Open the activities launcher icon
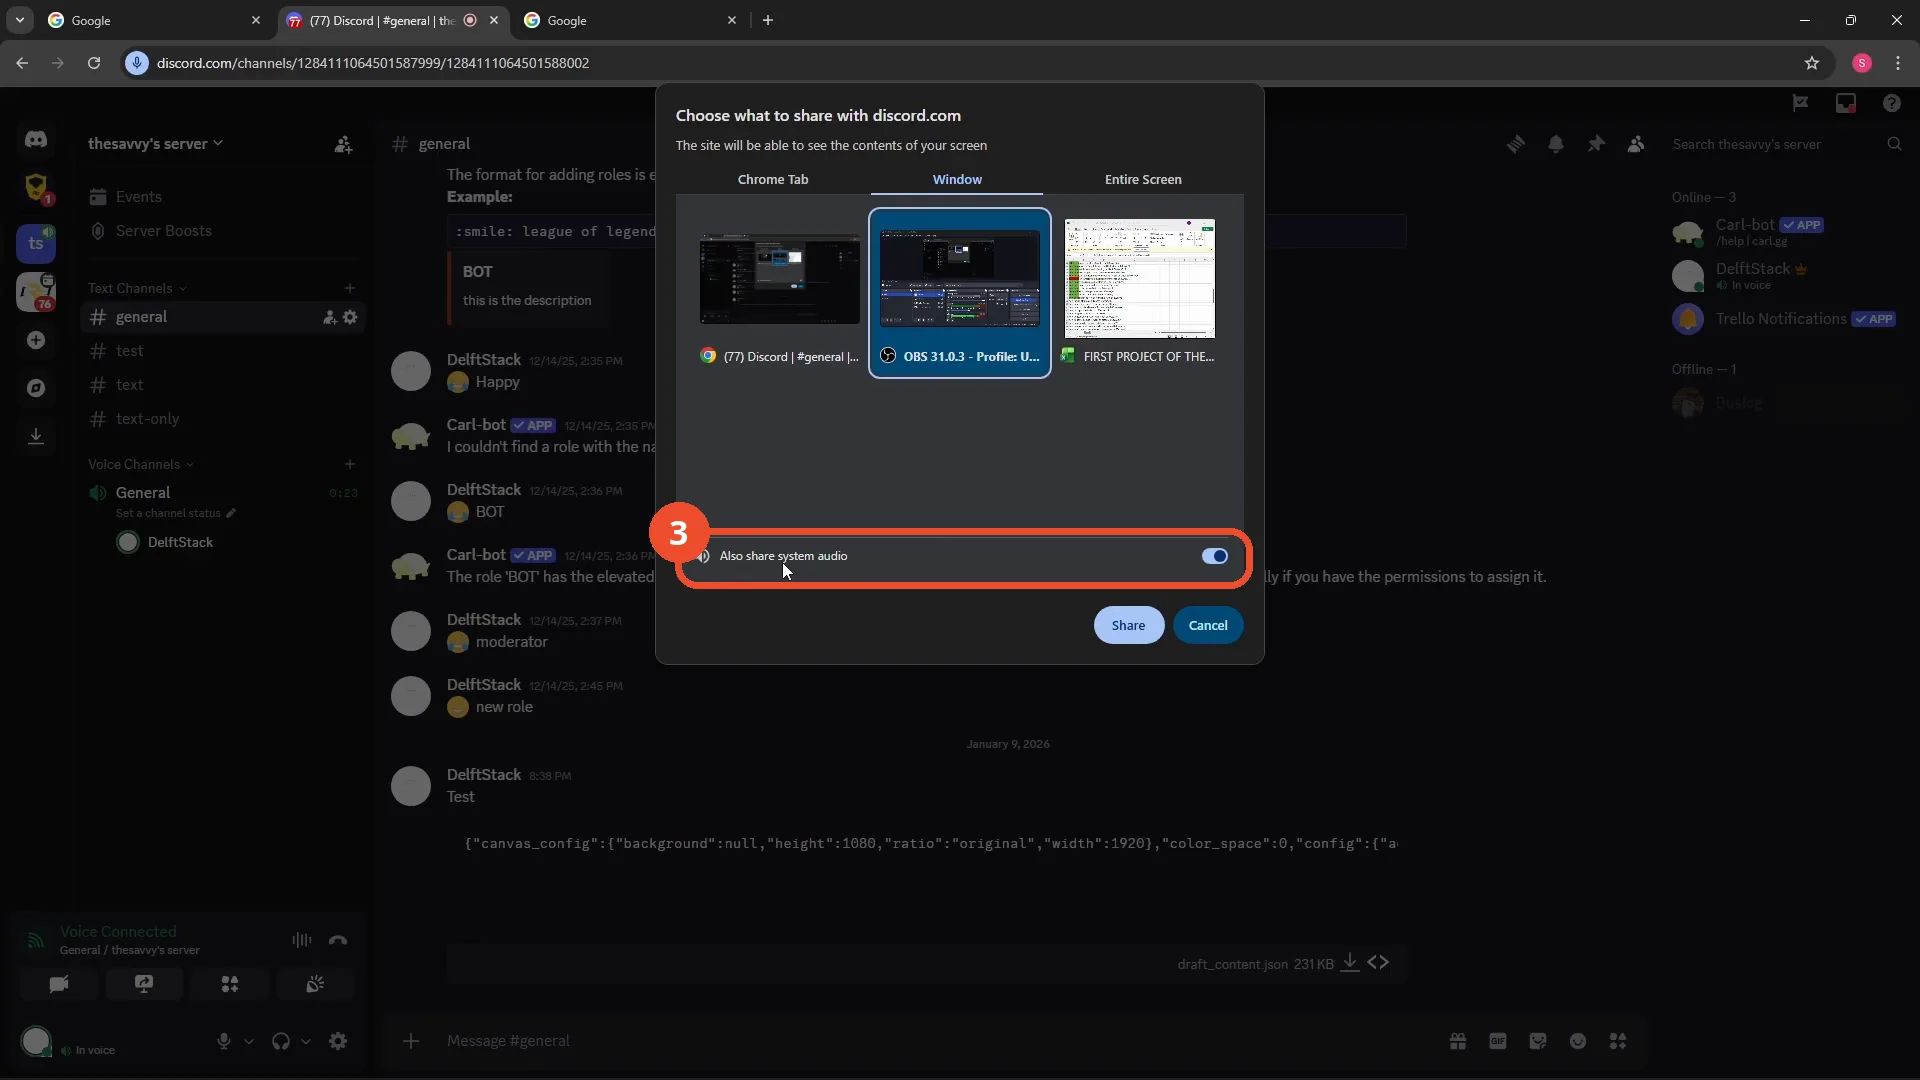 [x=230, y=984]
